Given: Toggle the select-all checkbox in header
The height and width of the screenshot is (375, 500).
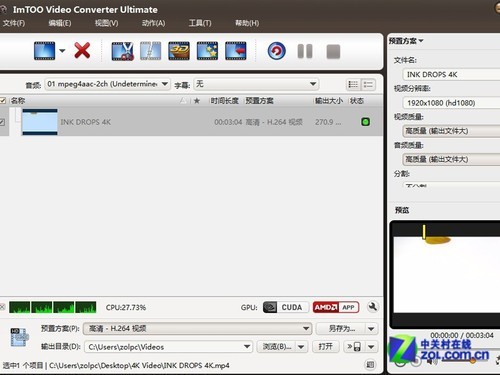Looking at the screenshot, I should tap(3, 100).
